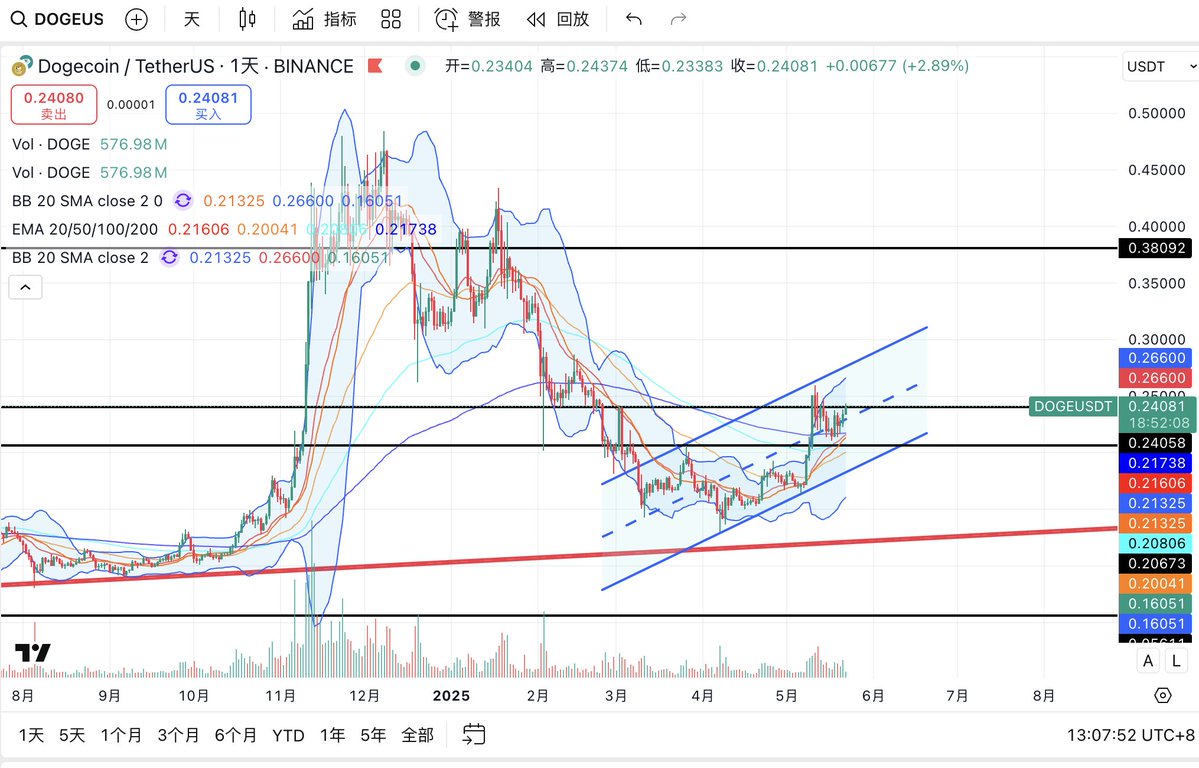Click 0.20673 black price label
1199x768 pixels.
pos(1157,563)
